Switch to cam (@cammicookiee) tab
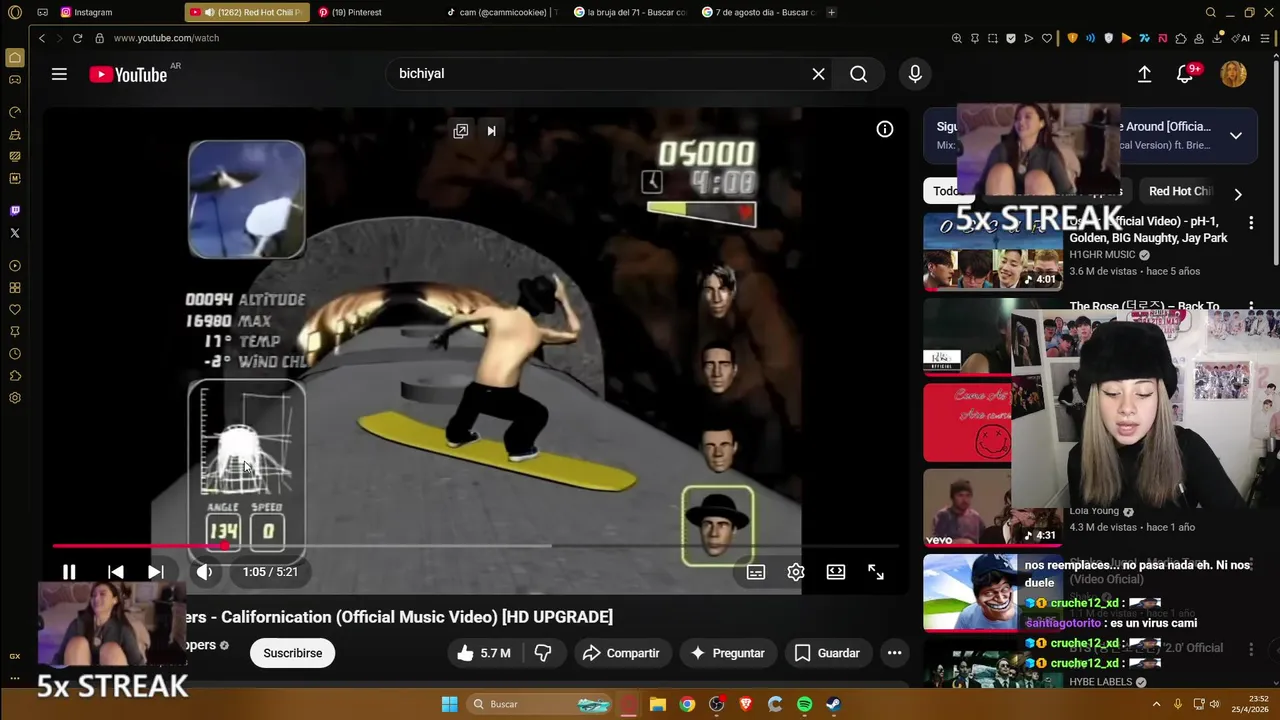Screen dimensions: 1280x720 click(x=502, y=12)
